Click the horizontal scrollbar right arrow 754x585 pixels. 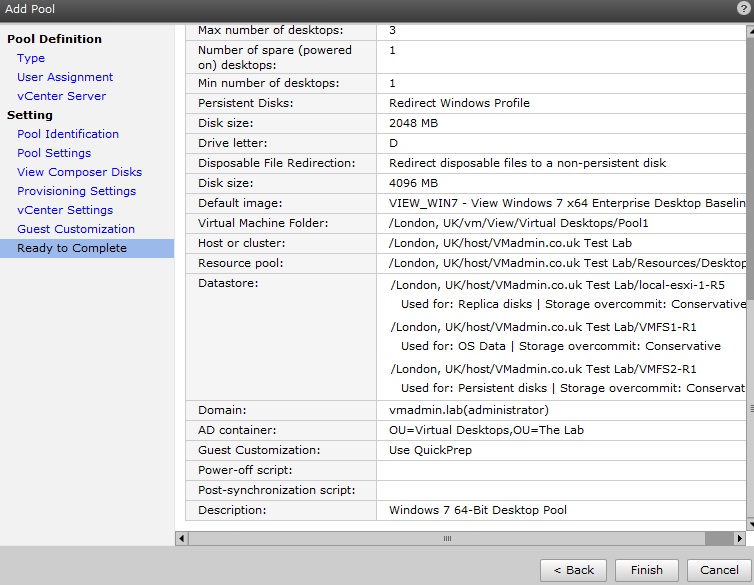pyautogui.click(x=740, y=538)
